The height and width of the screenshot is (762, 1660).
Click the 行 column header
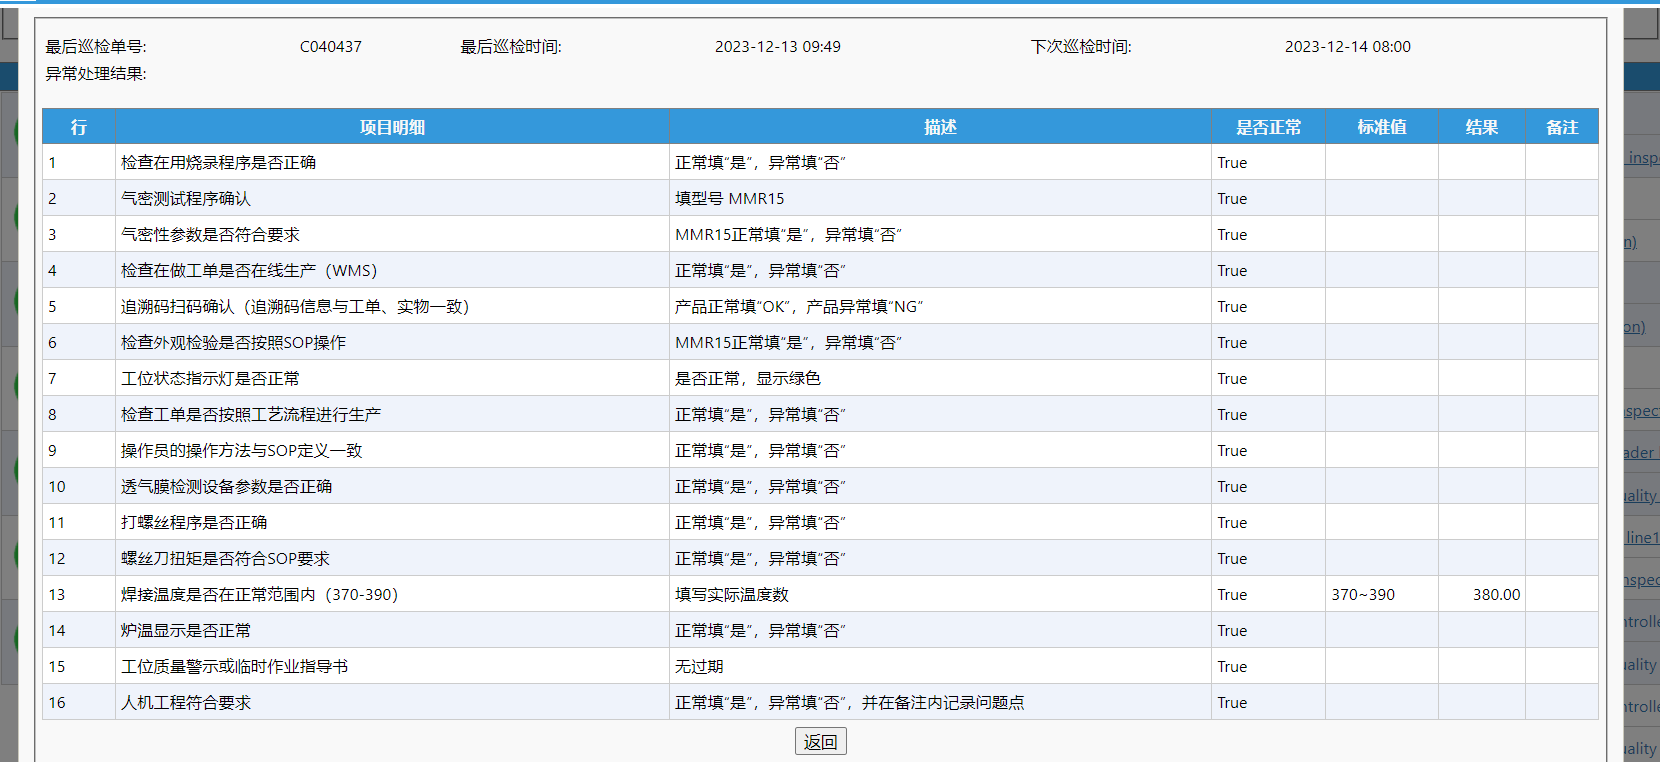tap(79, 127)
